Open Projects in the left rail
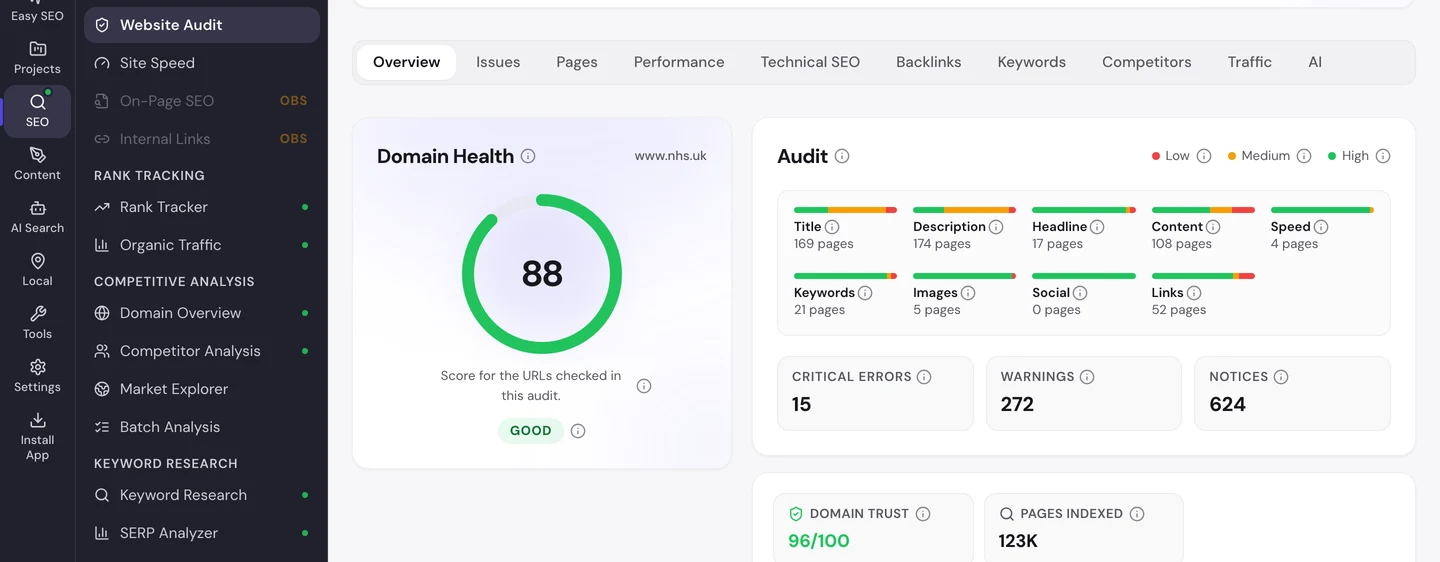Screen dimensions: 1440x562 [37, 58]
